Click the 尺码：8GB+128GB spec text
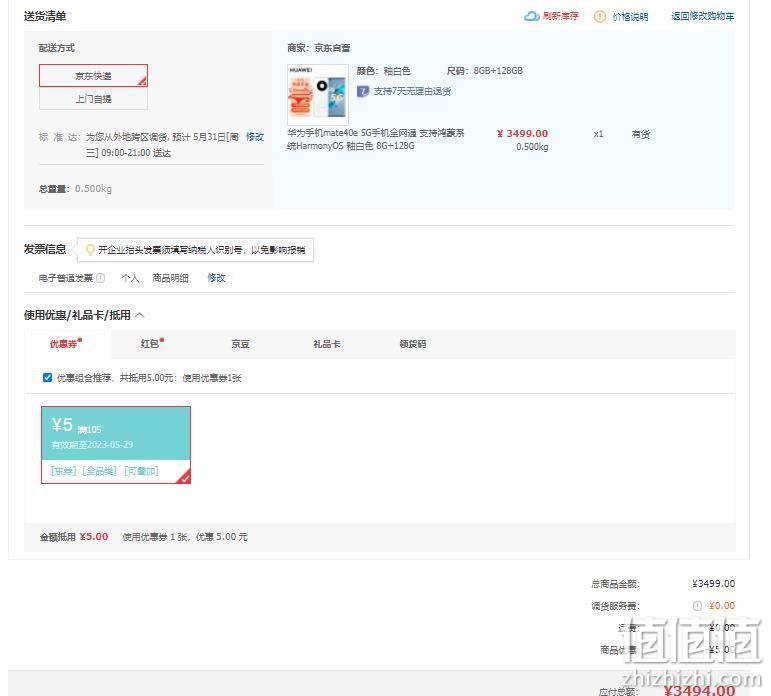Image resolution: width=771 pixels, height=696 pixels. coord(484,71)
